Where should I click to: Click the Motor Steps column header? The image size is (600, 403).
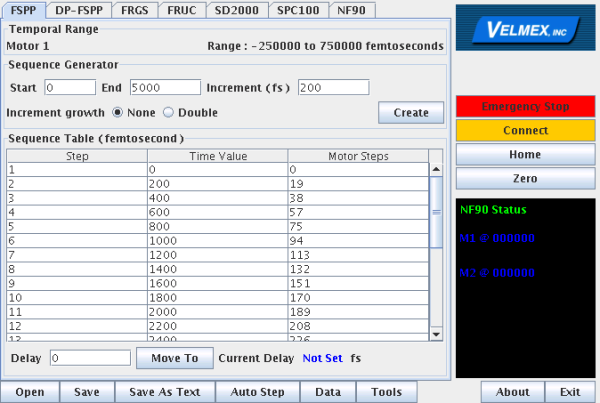click(359, 156)
